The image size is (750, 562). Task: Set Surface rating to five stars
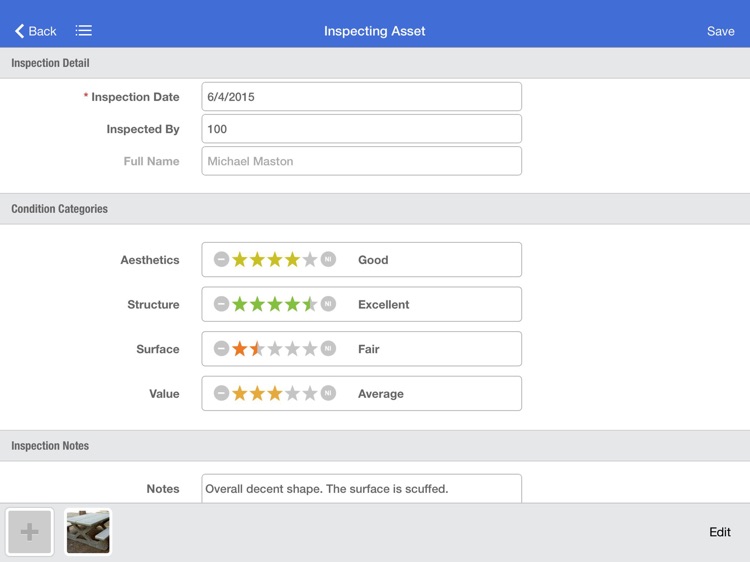[310, 348]
